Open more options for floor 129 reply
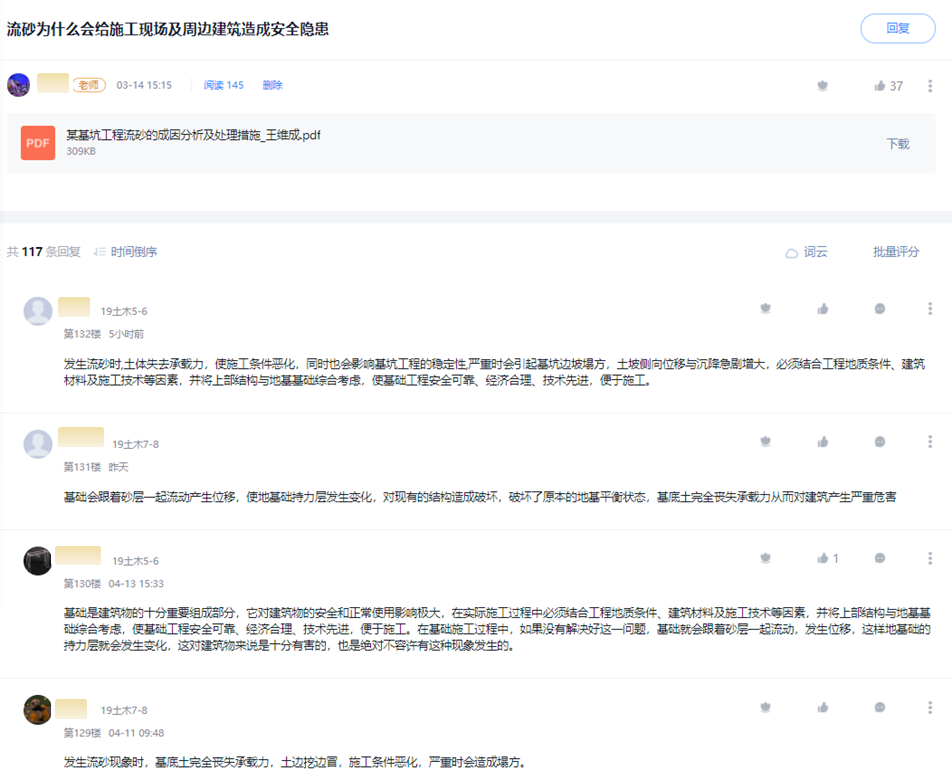The height and width of the screenshot is (780, 952). click(x=930, y=707)
